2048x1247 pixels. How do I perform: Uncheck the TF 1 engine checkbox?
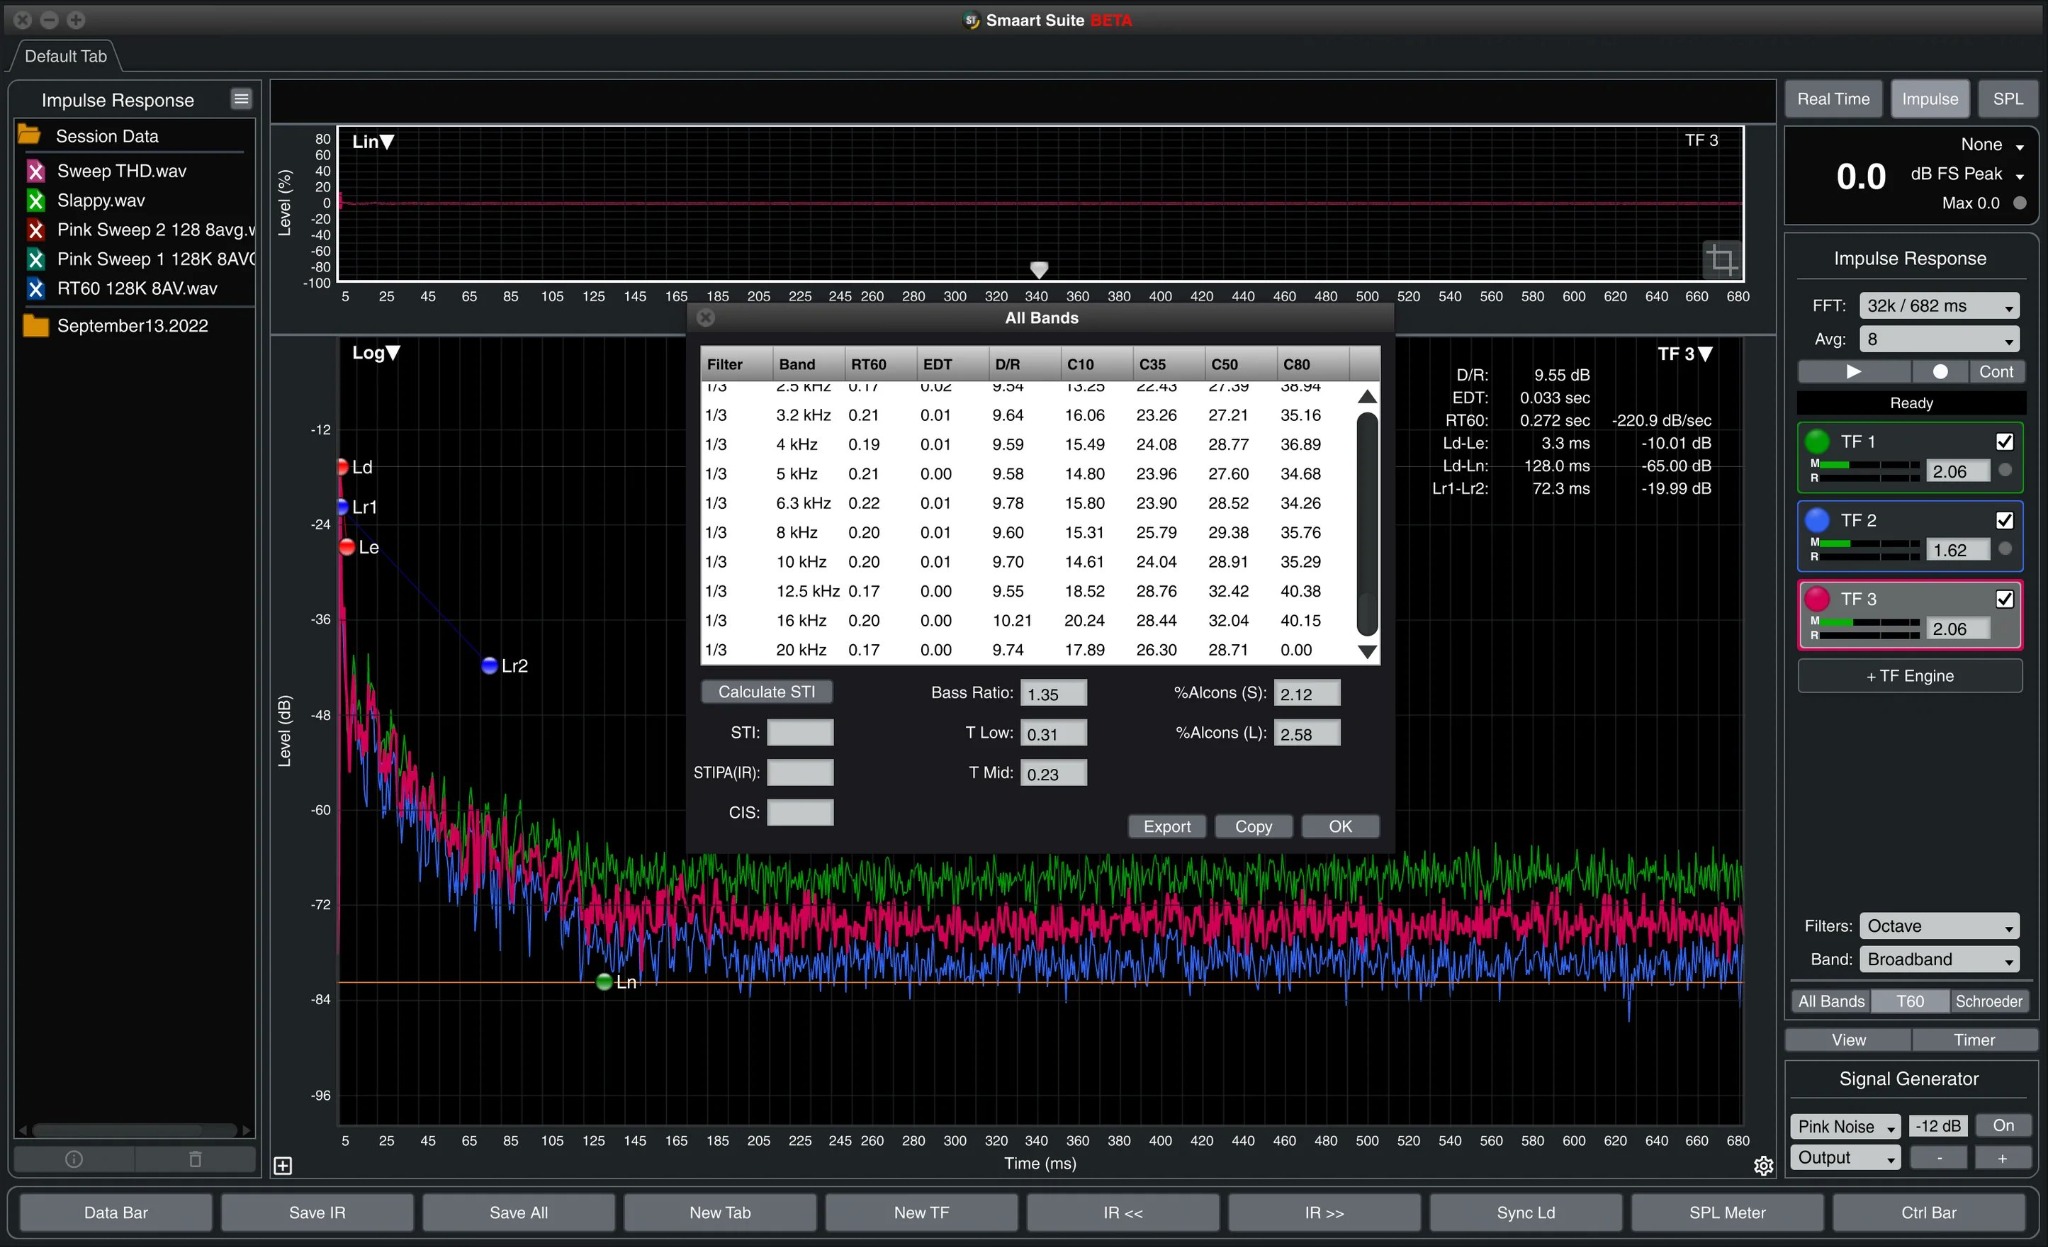[x=2005, y=441]
